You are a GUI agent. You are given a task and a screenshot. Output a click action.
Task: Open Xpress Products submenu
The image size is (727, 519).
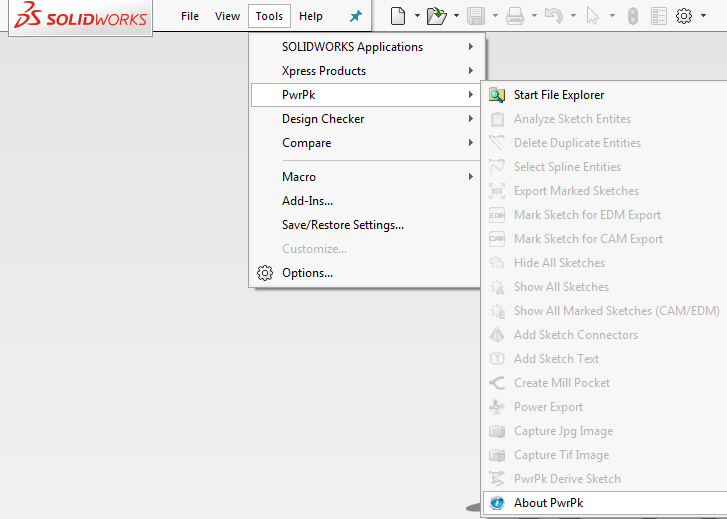tap(367, 71)
